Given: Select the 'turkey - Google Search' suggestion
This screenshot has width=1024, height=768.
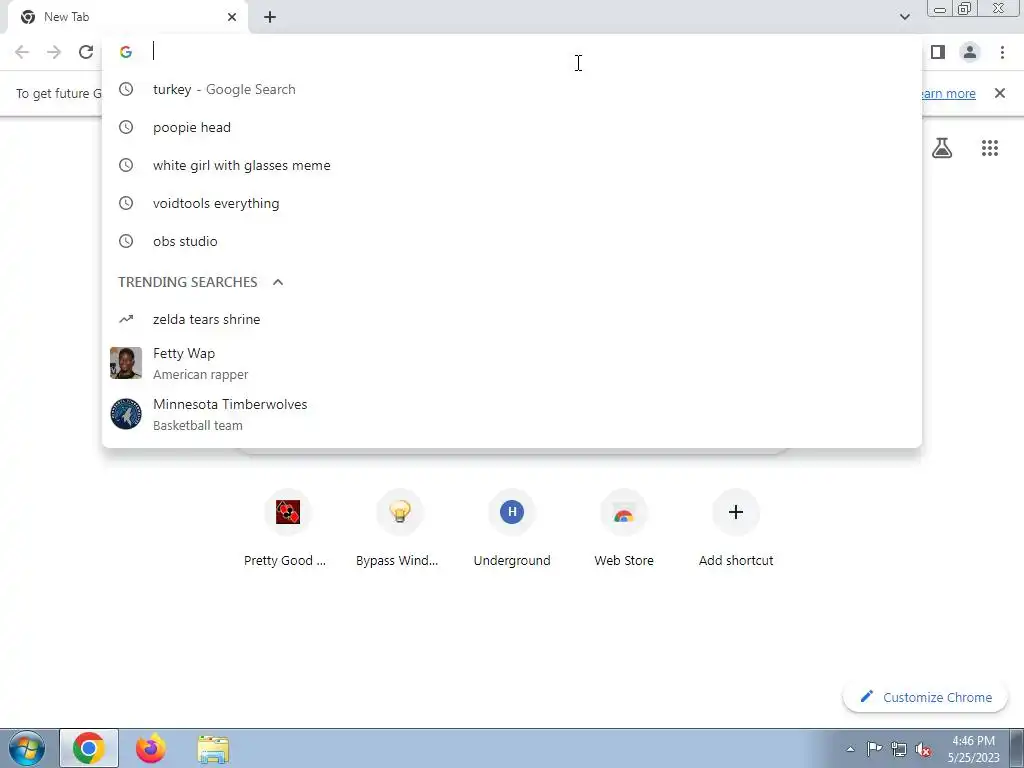Looking at the screenshot, I should [512, 89].
